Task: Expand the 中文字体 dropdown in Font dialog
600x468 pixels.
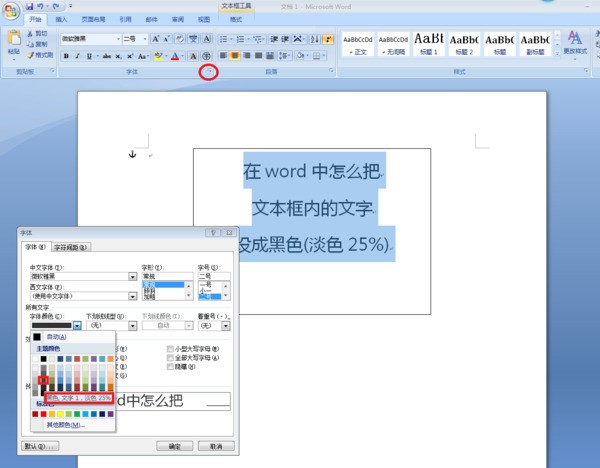Action: [x=132, y=277]
